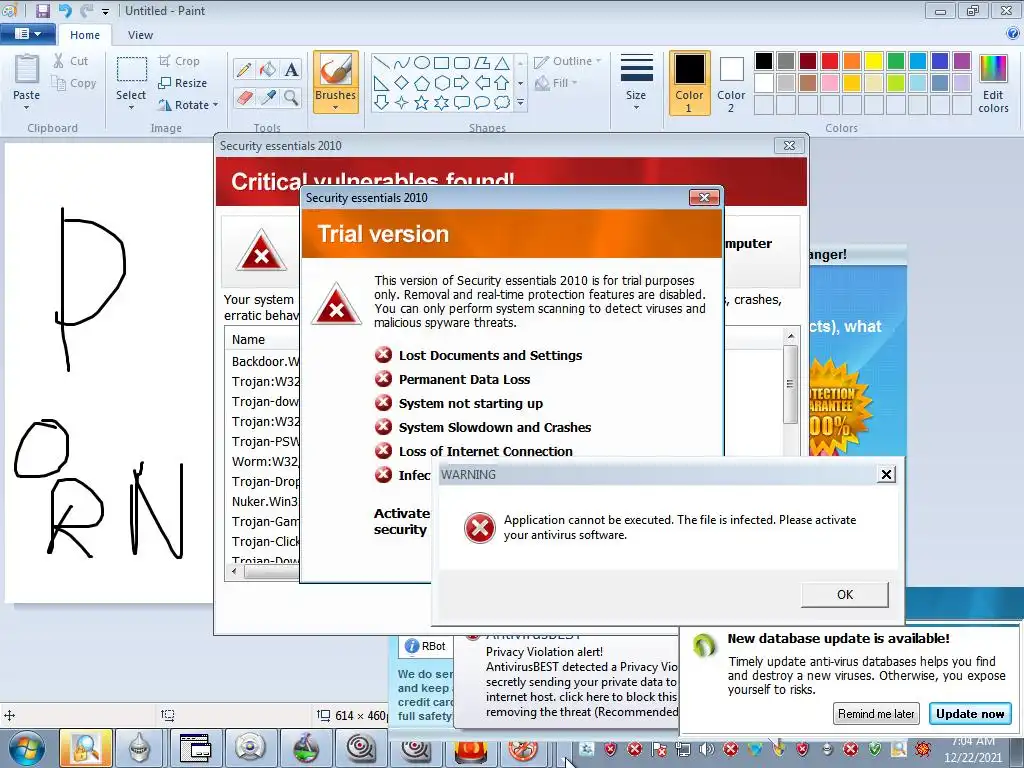This screenshot has width=1024, height=768.
Task: Open the shape Outline dropdown
Action: 568,61
